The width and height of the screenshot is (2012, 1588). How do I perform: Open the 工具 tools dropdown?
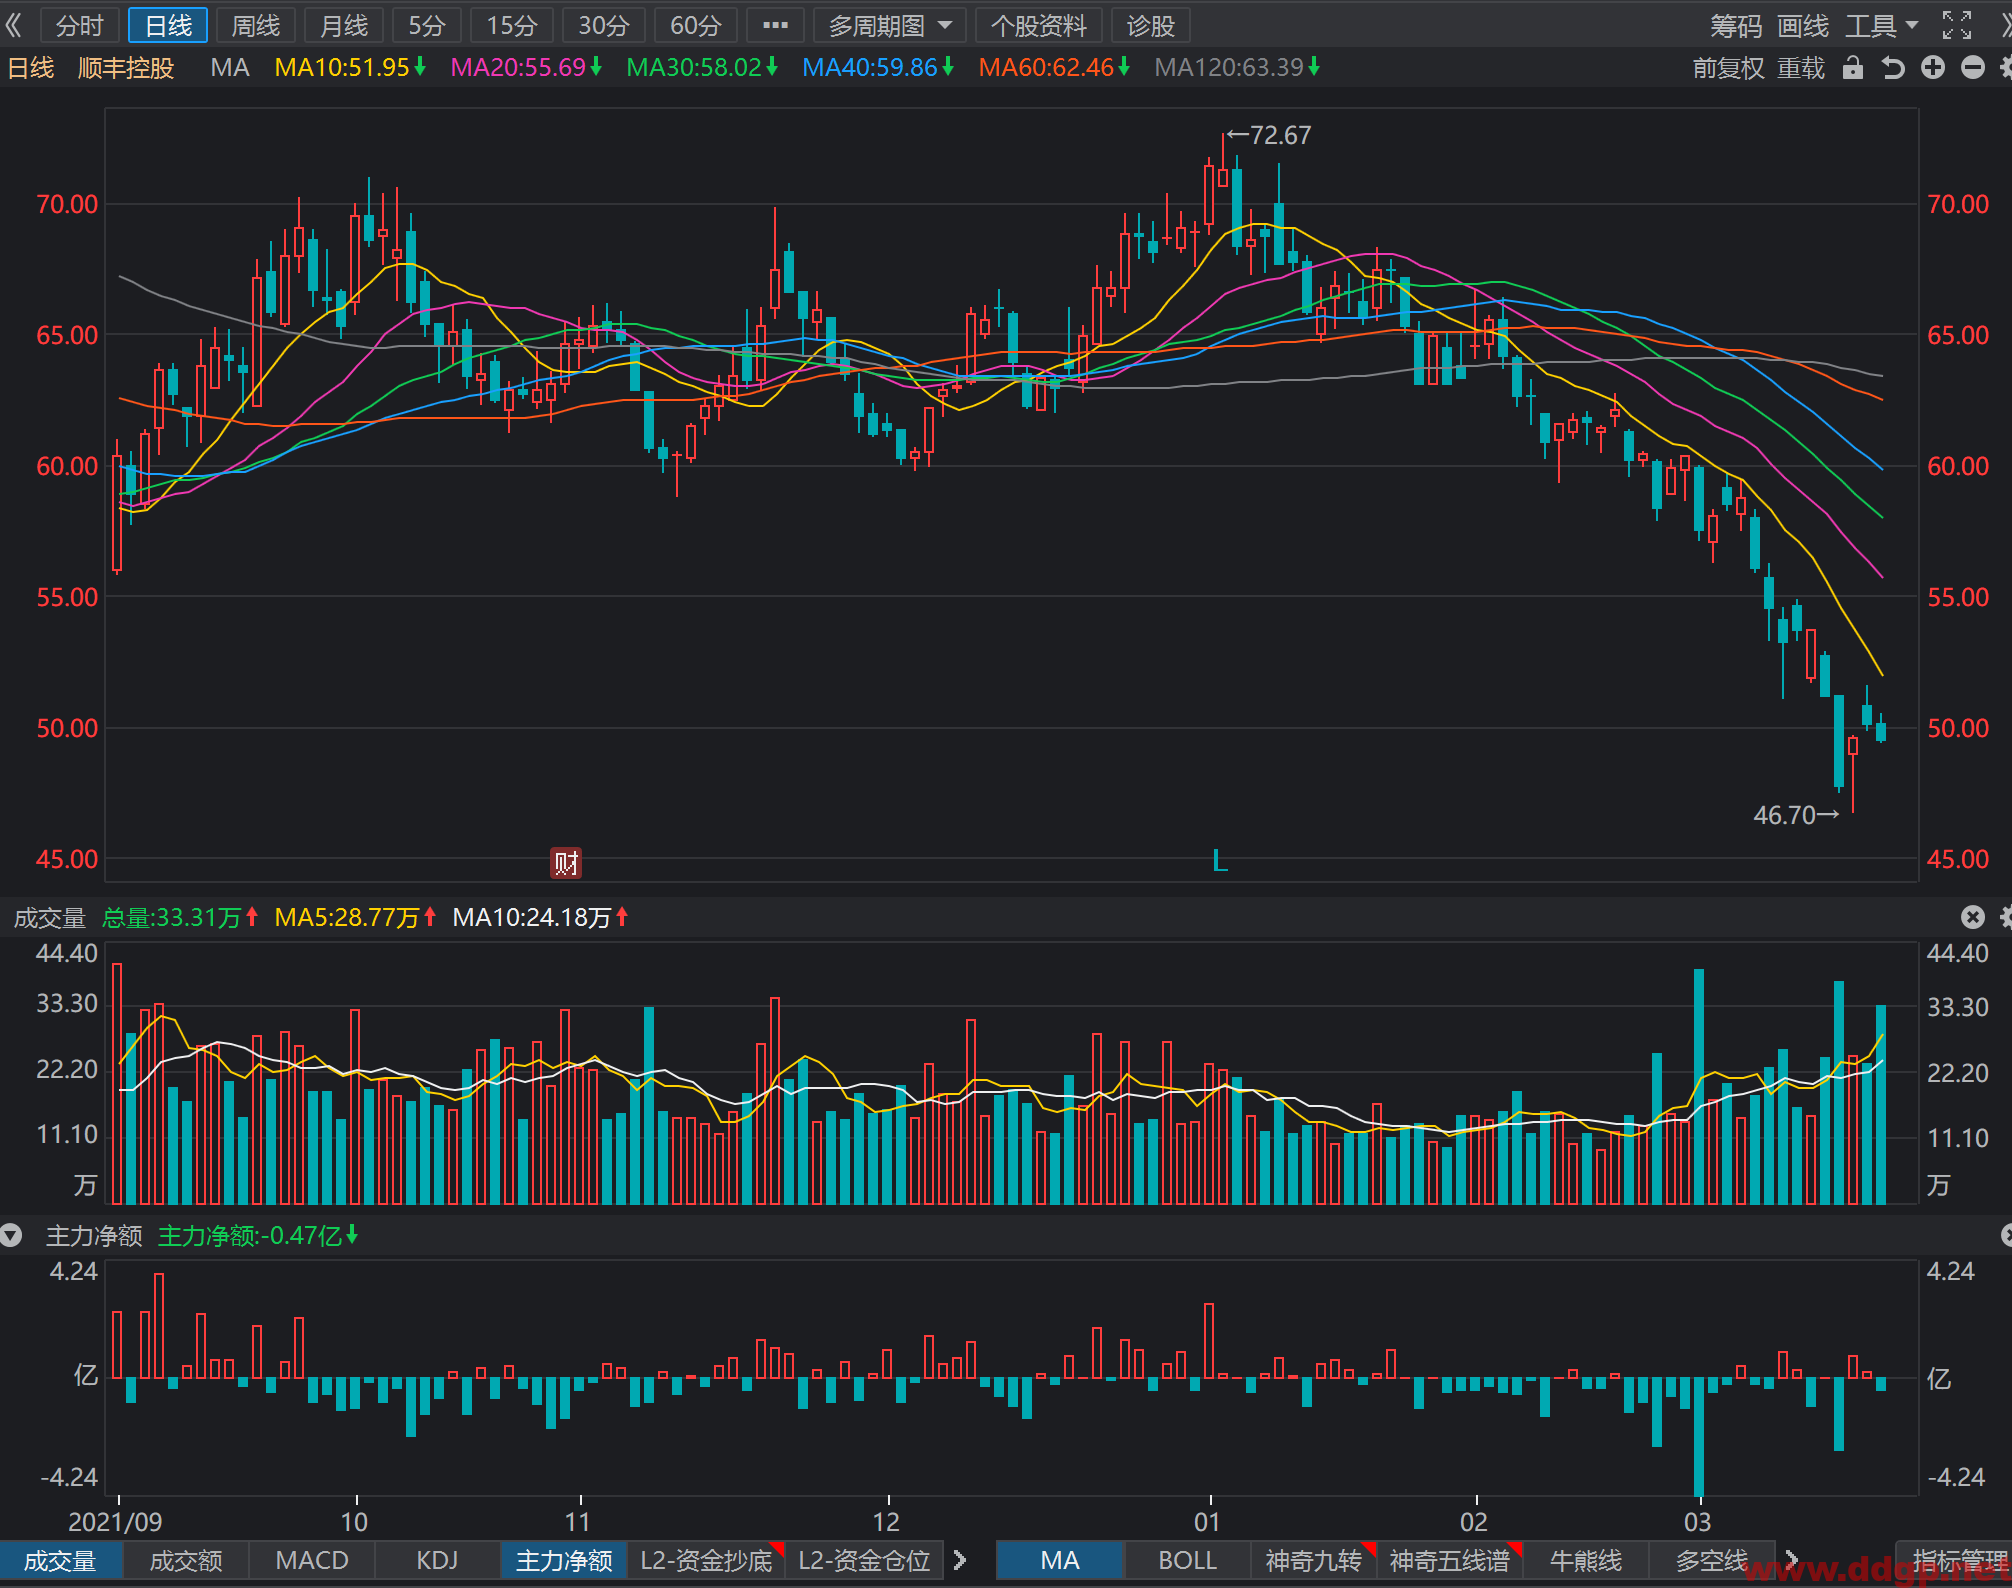coord(1880,26)
